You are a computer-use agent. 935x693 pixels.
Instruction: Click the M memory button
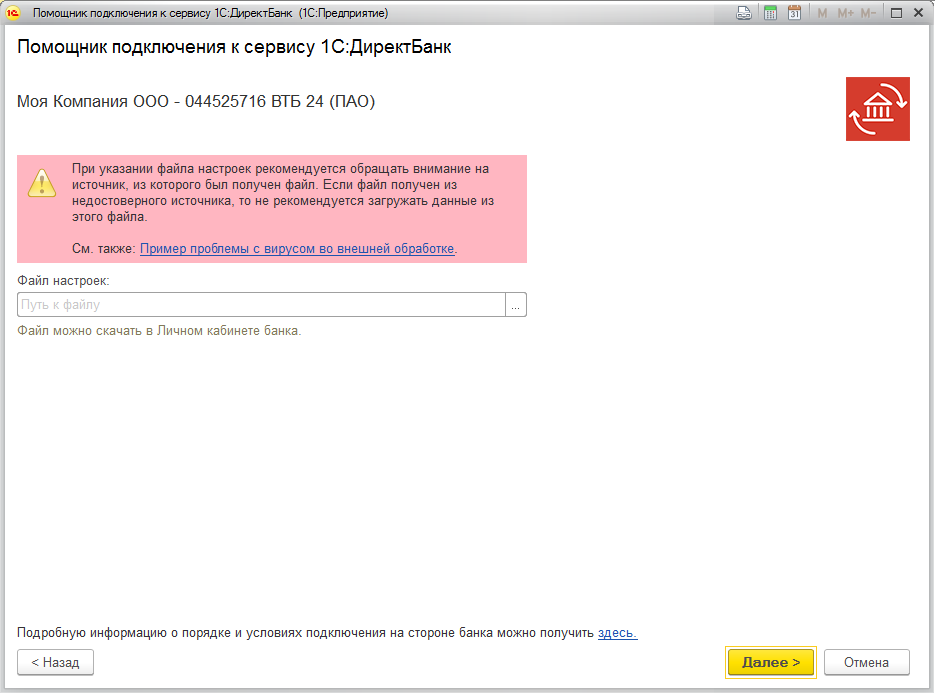[x=822, y=13]
